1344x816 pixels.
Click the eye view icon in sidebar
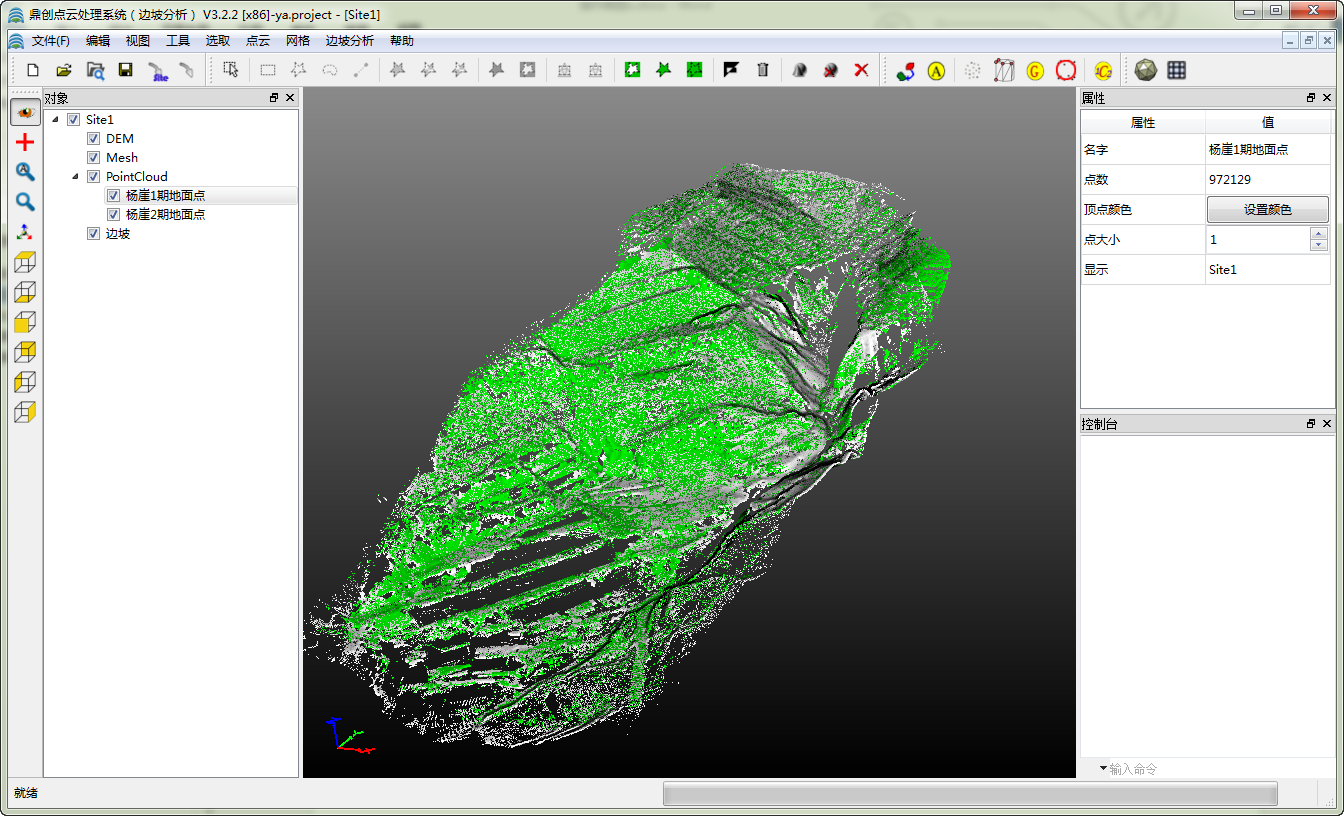click(x=25, y=113)
